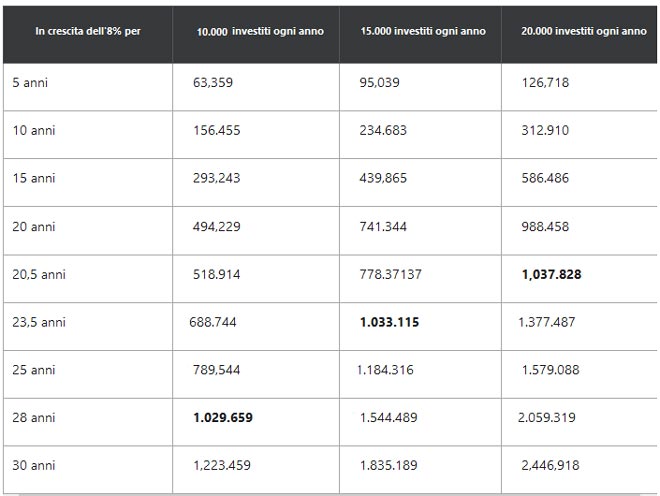Image resolution: width=660 pixels, height=496 pixels.
Task: Select the 63,359 cell
Action: (213, 82)
